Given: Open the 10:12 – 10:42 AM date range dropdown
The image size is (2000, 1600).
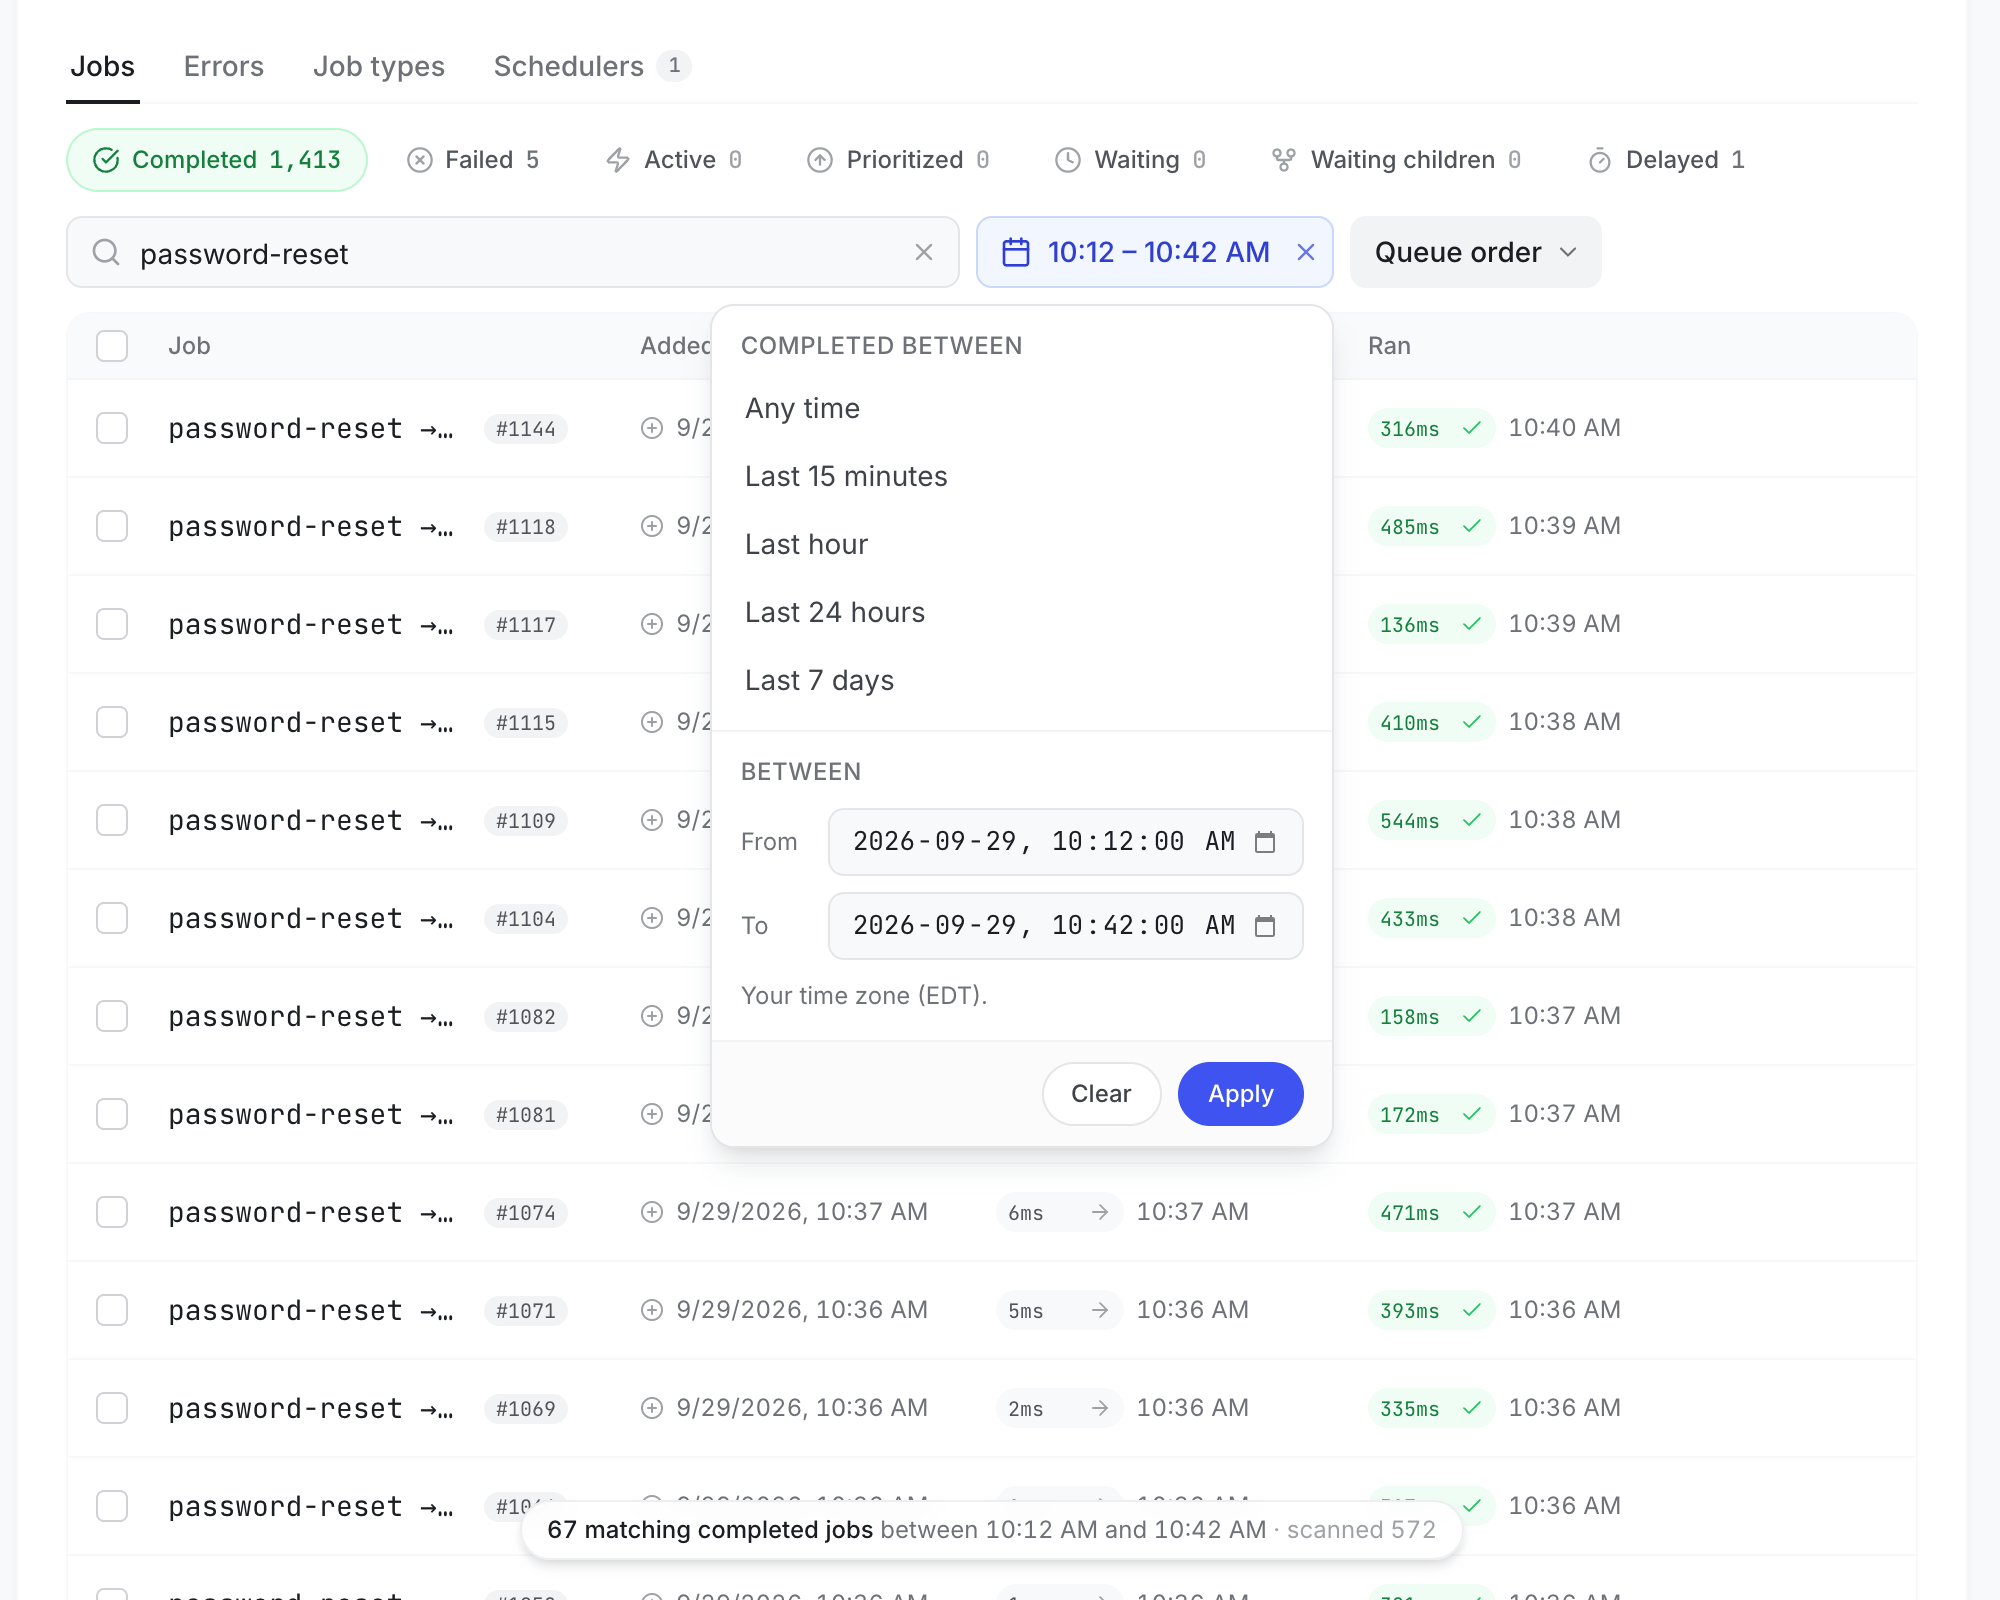Looking at the screenshot, I should (x=1155, y=252).
